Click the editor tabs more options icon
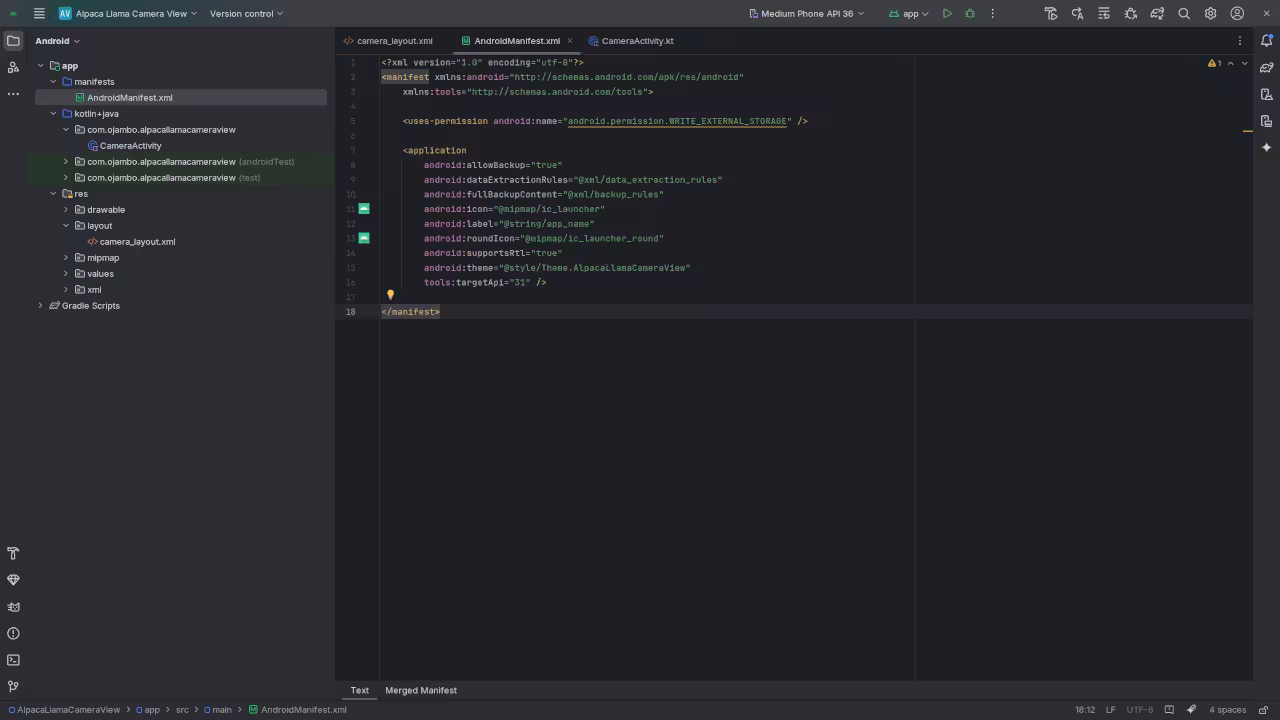Screen dimensions: 1280x720 [1240, 41]
